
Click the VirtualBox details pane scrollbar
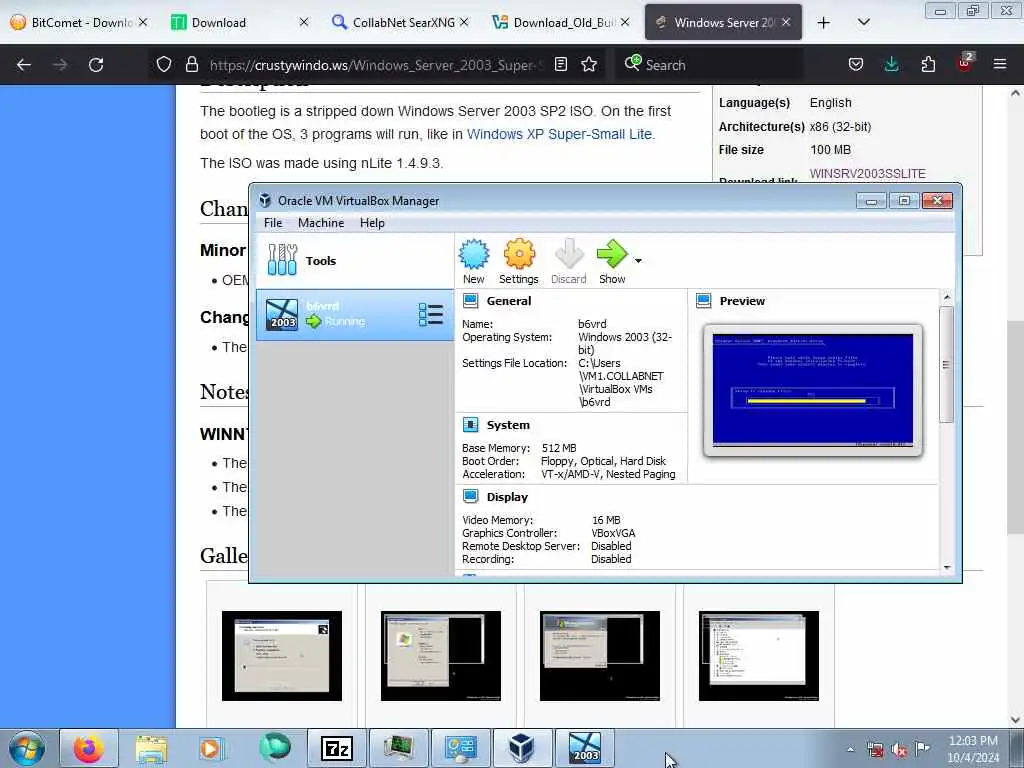(x=946, y=364)
